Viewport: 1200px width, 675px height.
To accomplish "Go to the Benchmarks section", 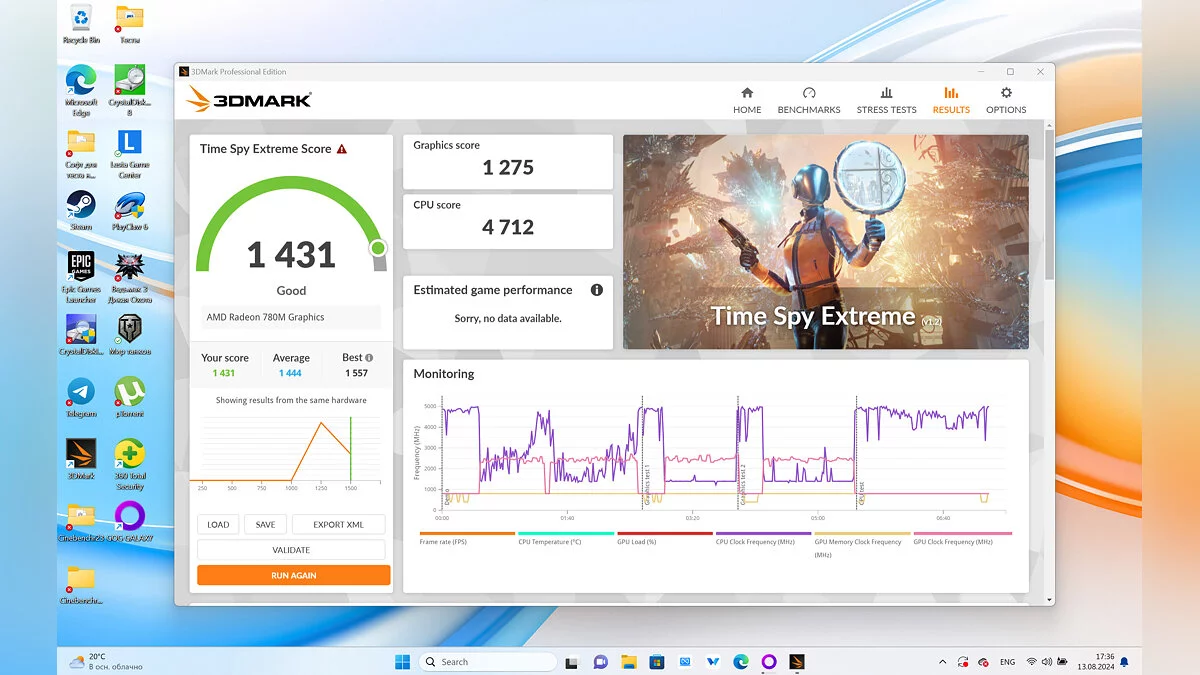I will pyautogui.click(x=809, y=100).
